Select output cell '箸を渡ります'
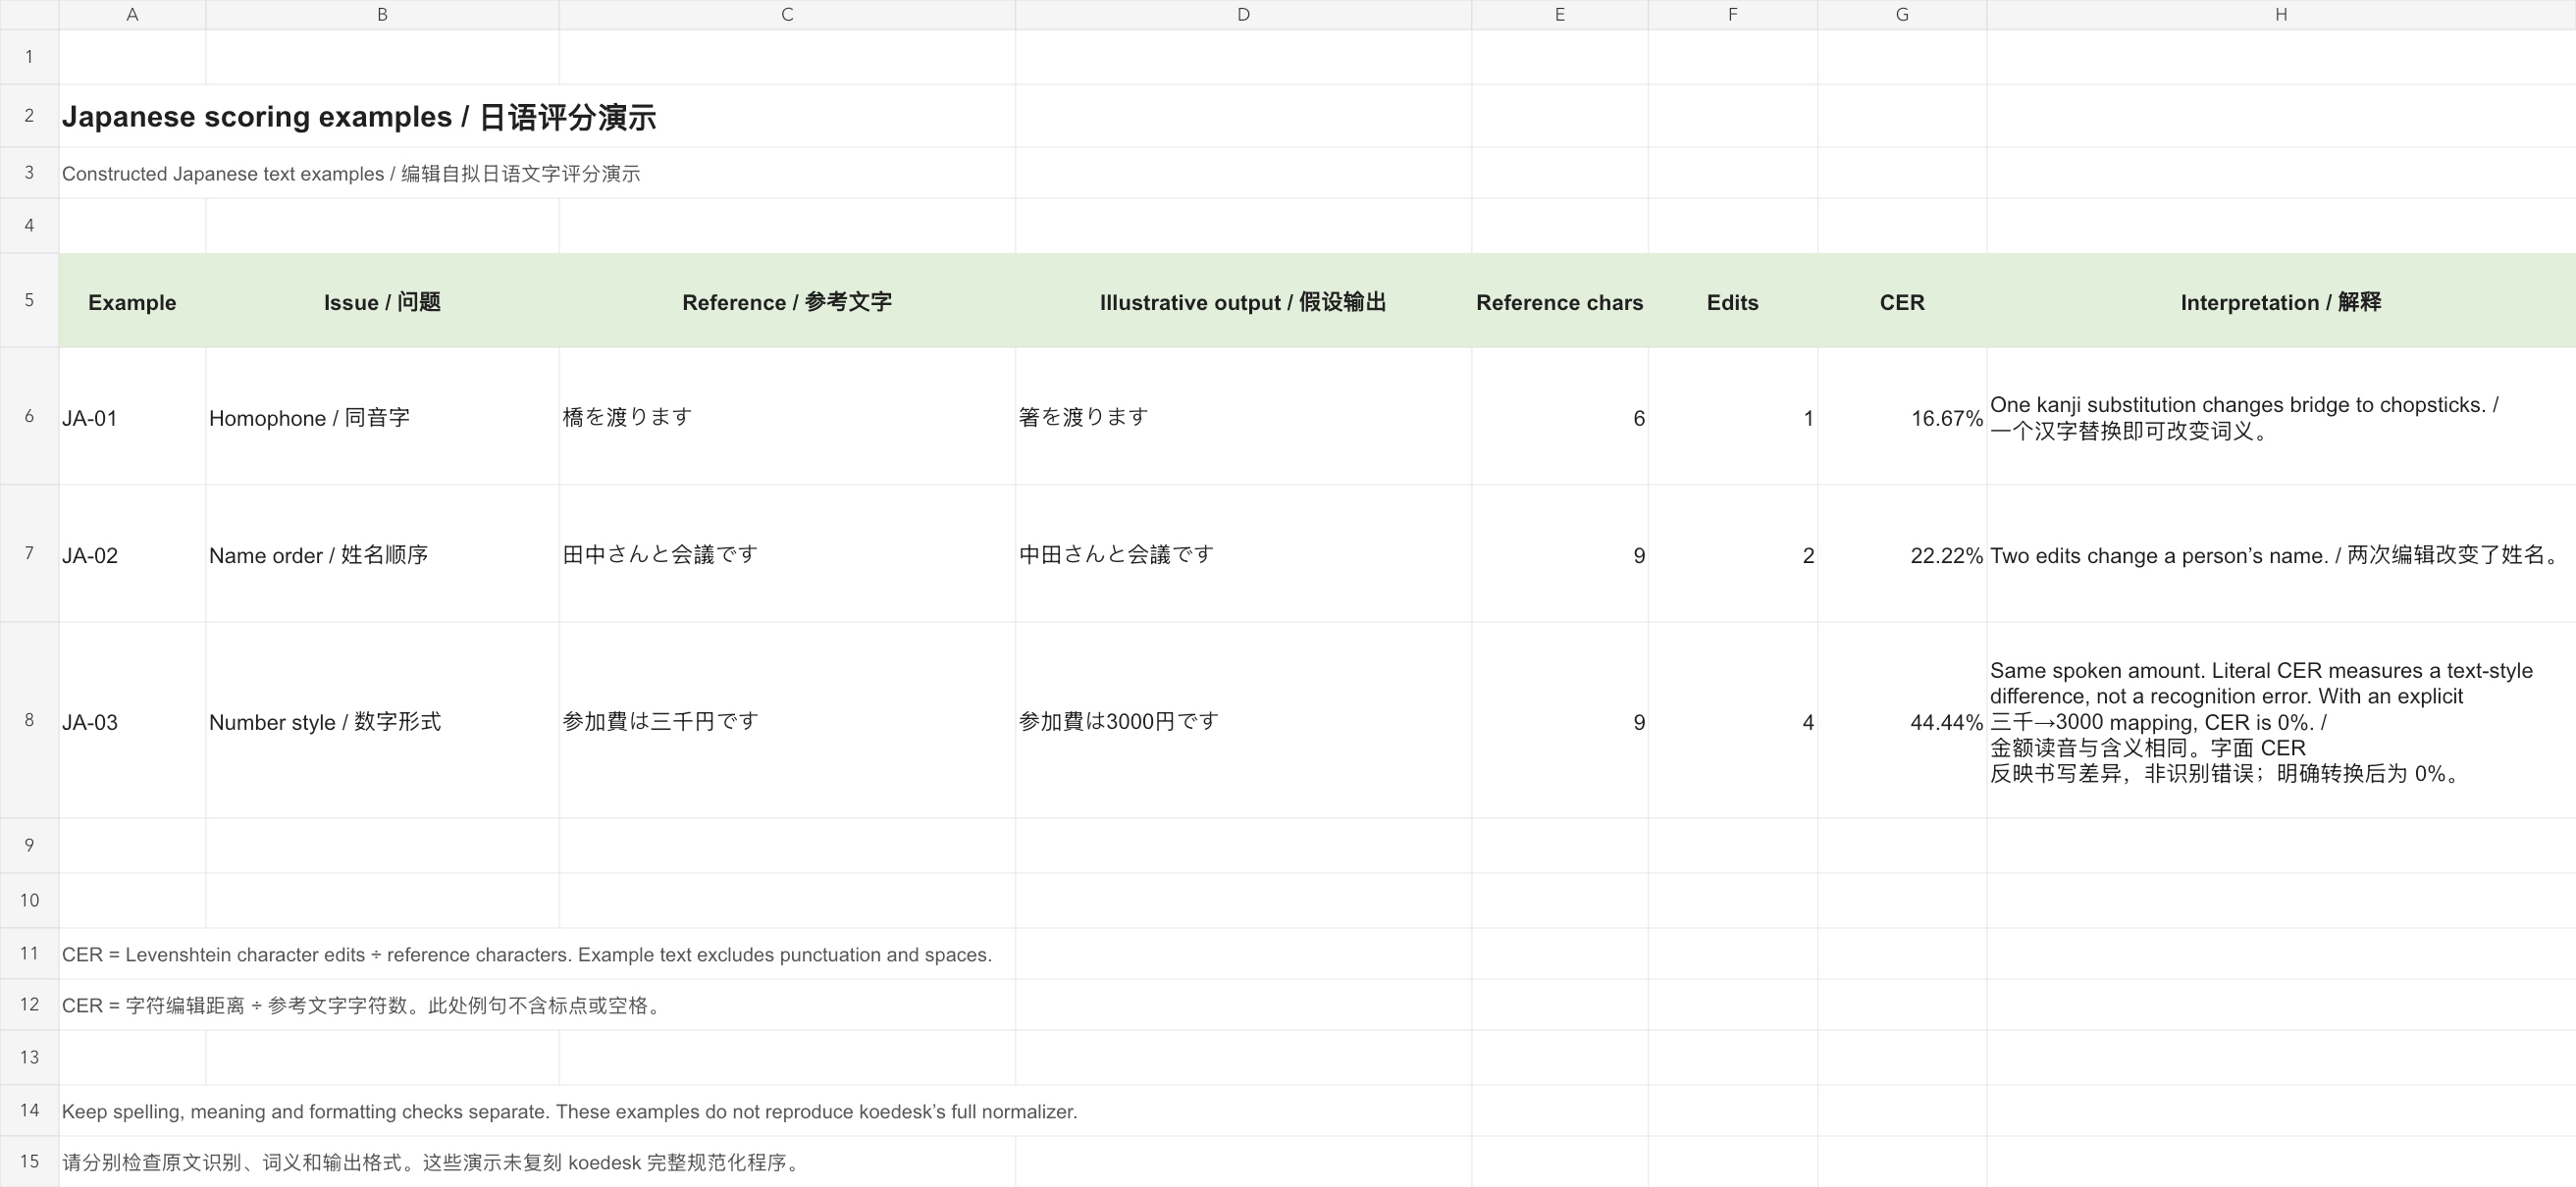Viewport: 2576px width, 1187px height. [x=1243, y=417]
